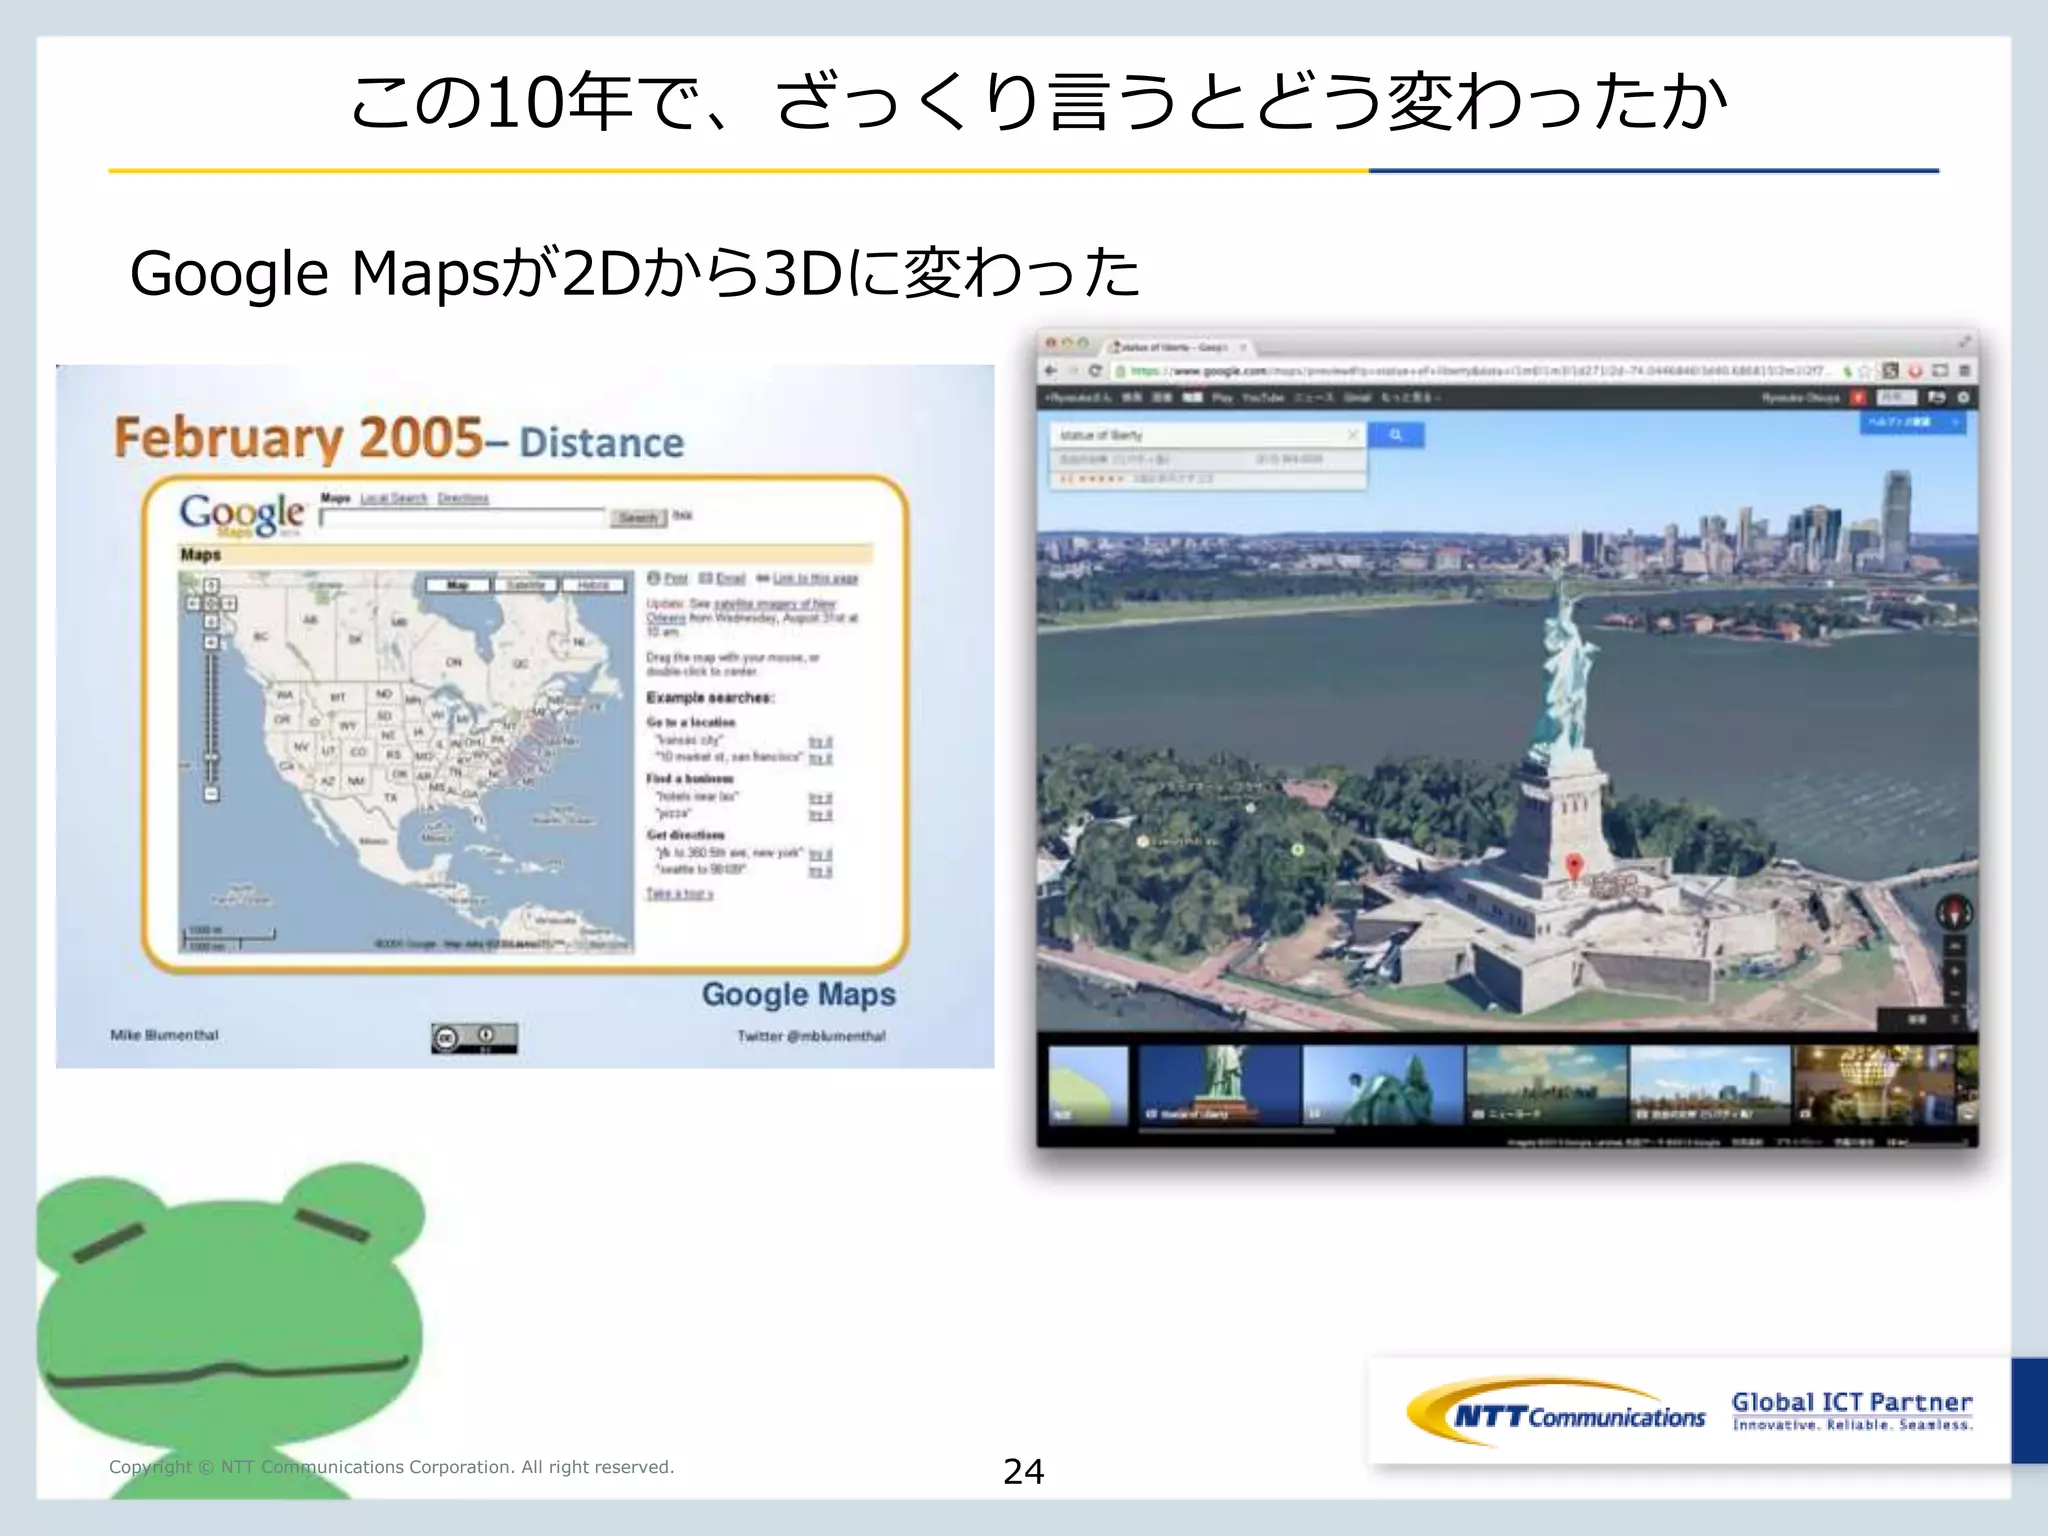Click the red notification badge in Google bar
Screen dimensions: 2048x1536
pos(1858,397)
